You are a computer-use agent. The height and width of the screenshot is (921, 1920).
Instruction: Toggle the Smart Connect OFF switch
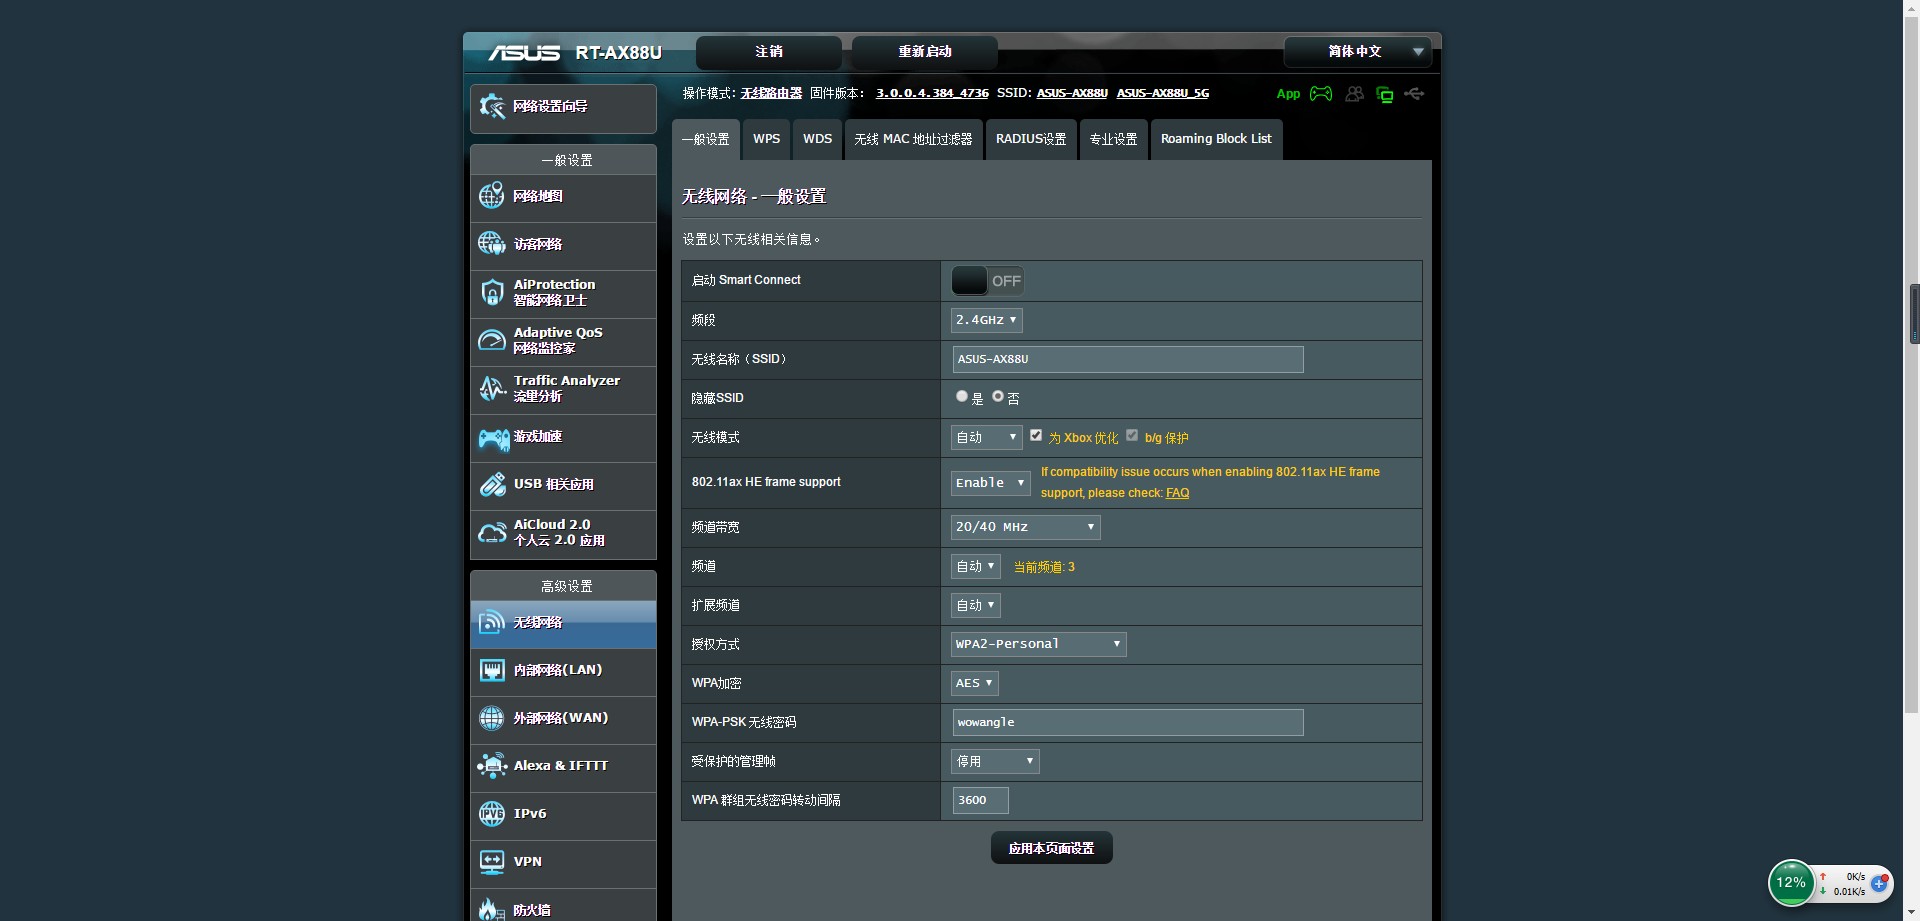click(x=987, y=281)
